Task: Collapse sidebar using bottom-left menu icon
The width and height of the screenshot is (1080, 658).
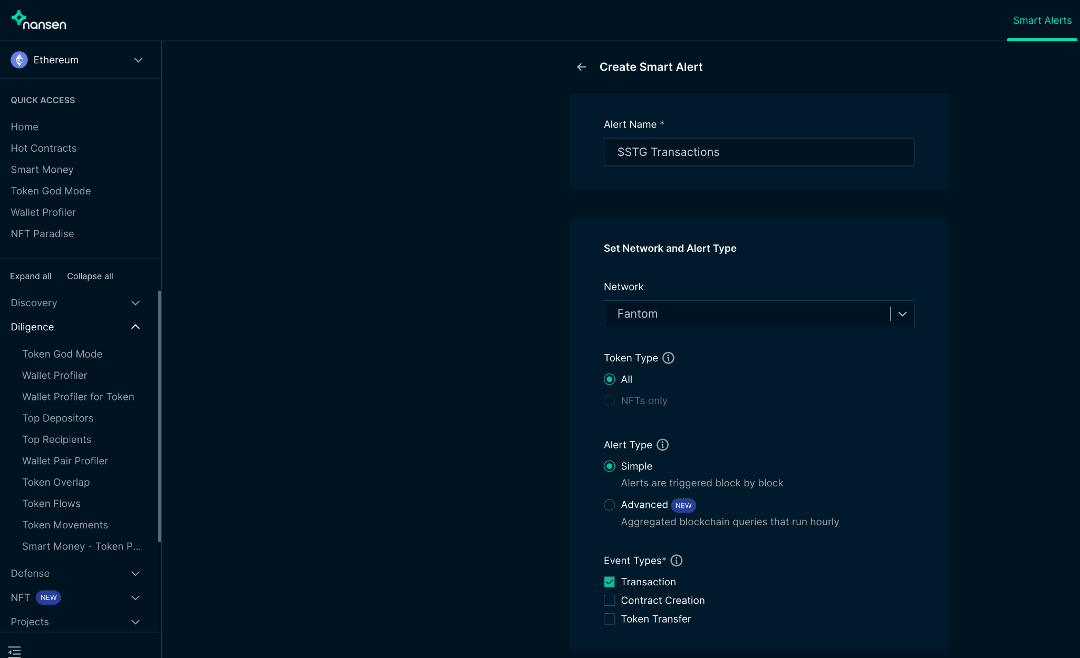Action: pyautogui.click(x=15, y=651)
